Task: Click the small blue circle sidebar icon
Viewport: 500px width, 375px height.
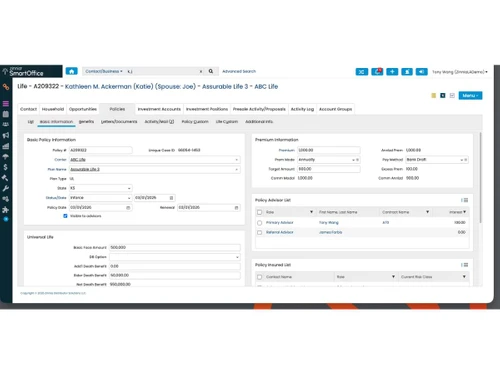Action: 6,219
